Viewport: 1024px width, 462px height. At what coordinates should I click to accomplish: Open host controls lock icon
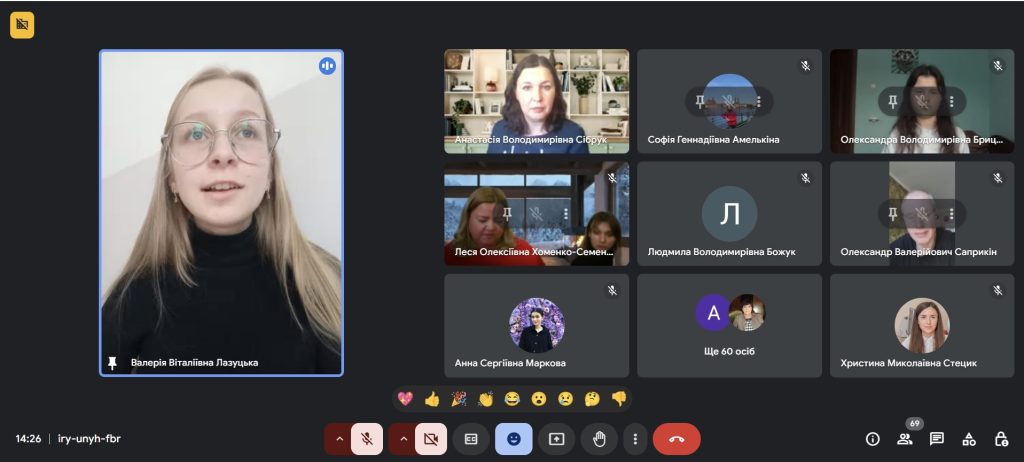[1001, 439]
